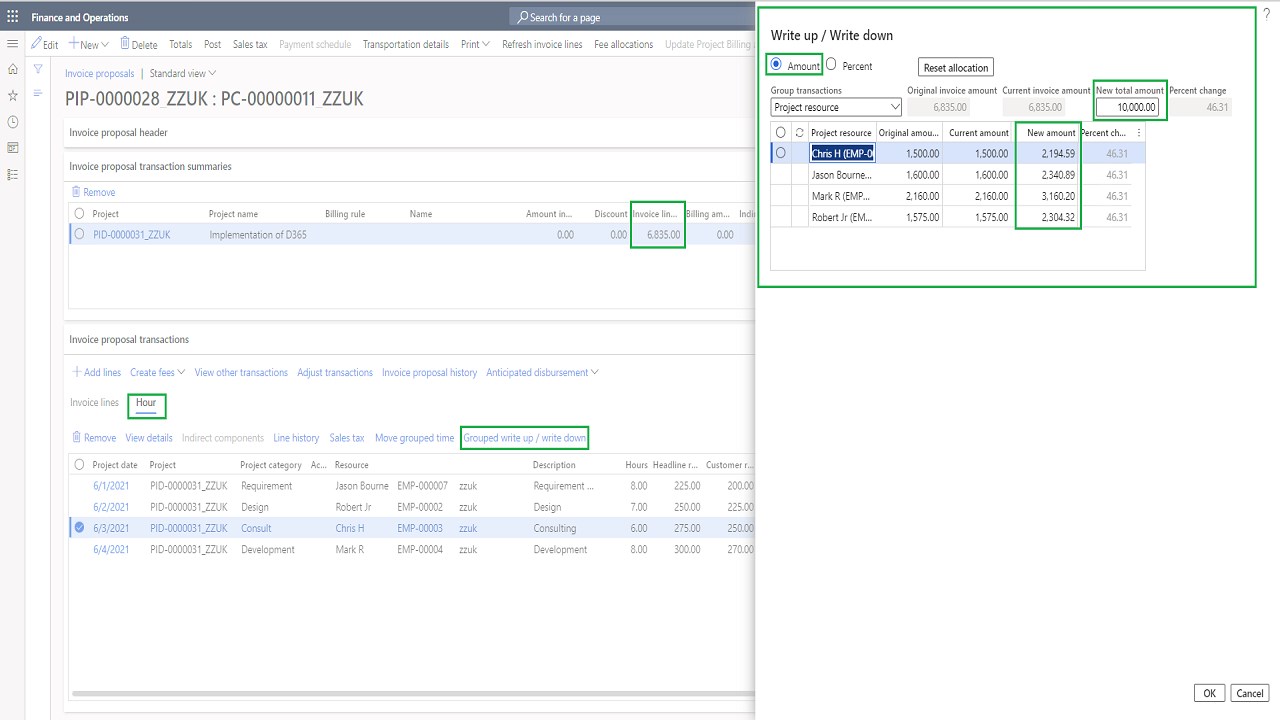Click the New total amount field

tap(1127, 107)
